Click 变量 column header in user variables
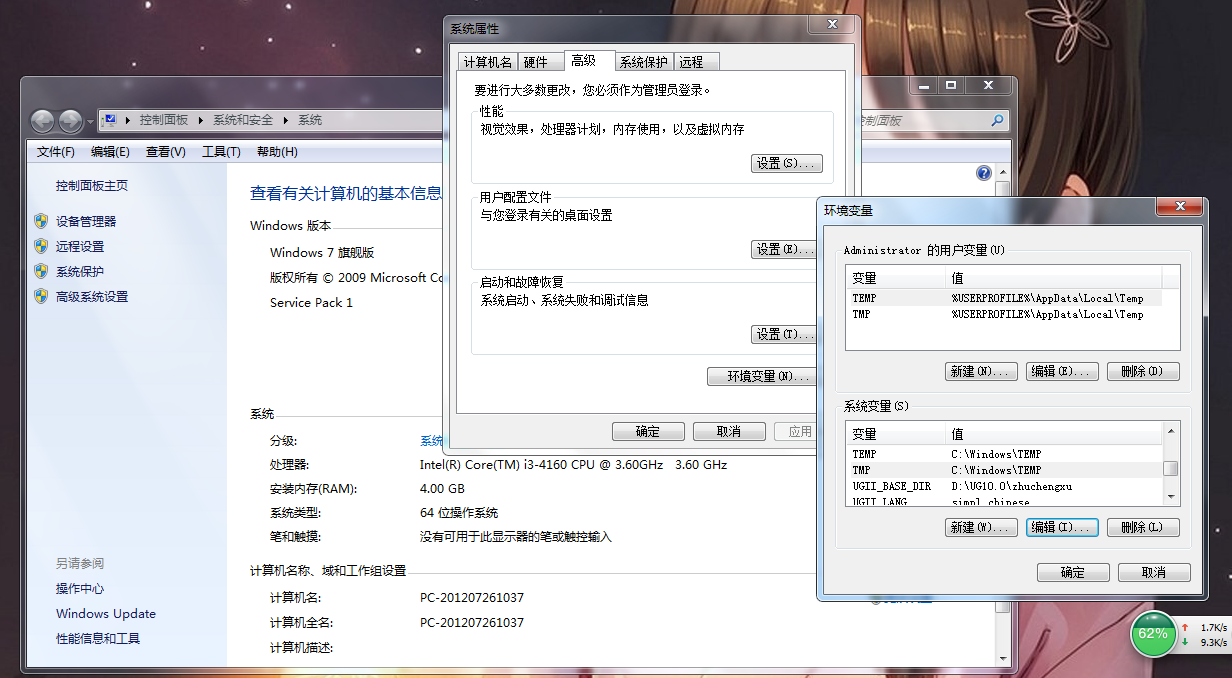Screen dimensions: 1232x678 tap(896, 278)
